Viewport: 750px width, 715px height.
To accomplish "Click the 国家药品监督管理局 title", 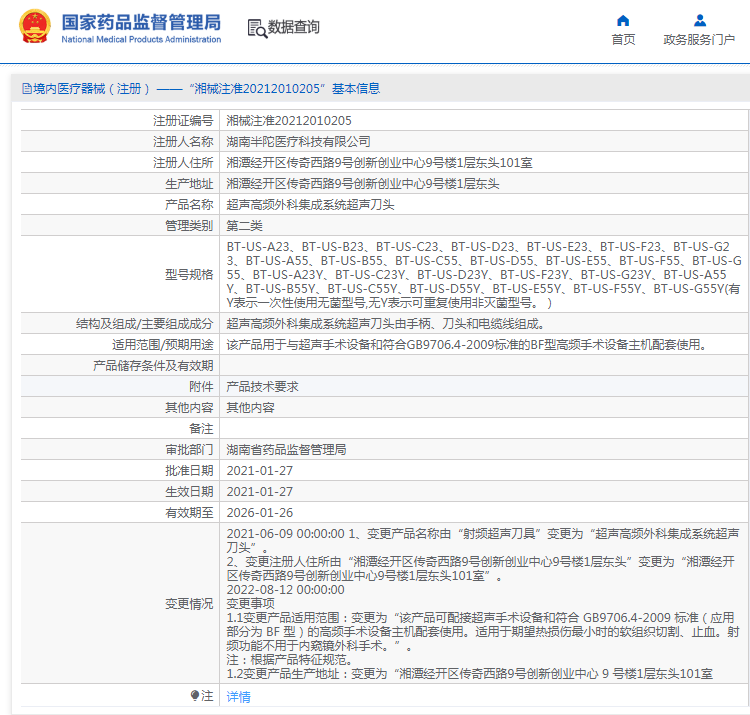I will pos(141,22).
